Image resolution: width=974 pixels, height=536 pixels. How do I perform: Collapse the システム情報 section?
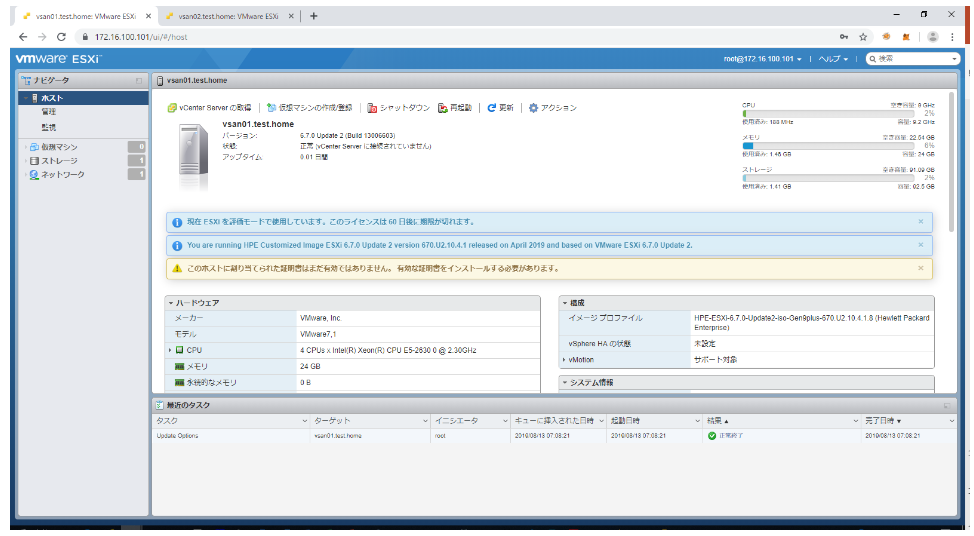(565, 383)
